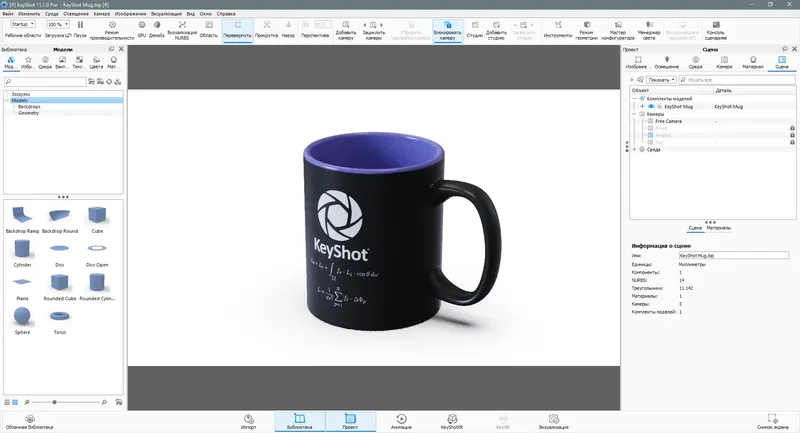Click the scene tree search field
The image size is (800, 433).
click(x=736, y=80)
